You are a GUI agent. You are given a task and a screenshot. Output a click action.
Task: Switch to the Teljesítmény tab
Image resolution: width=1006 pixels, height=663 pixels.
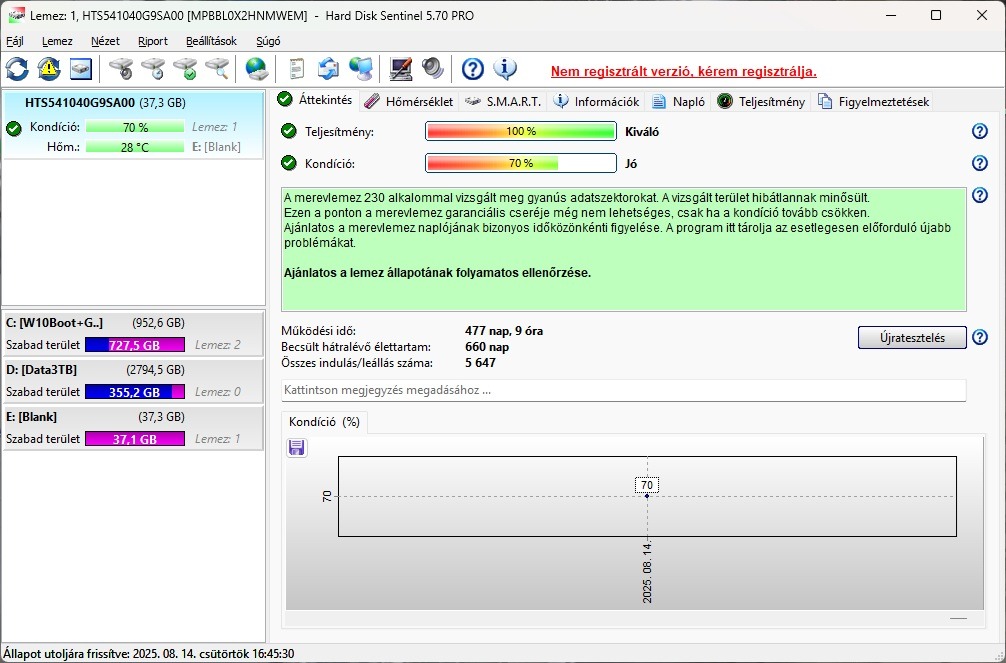click(761, 101)
